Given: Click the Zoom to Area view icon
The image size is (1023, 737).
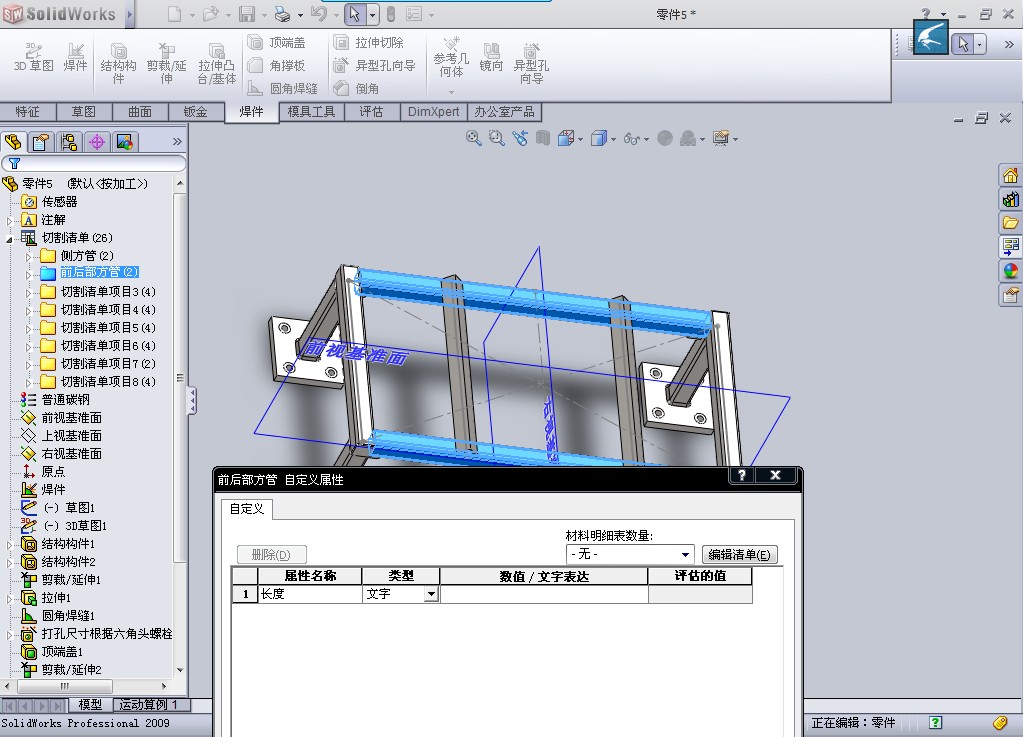Looking at the screenshot, I should [496, 138].
